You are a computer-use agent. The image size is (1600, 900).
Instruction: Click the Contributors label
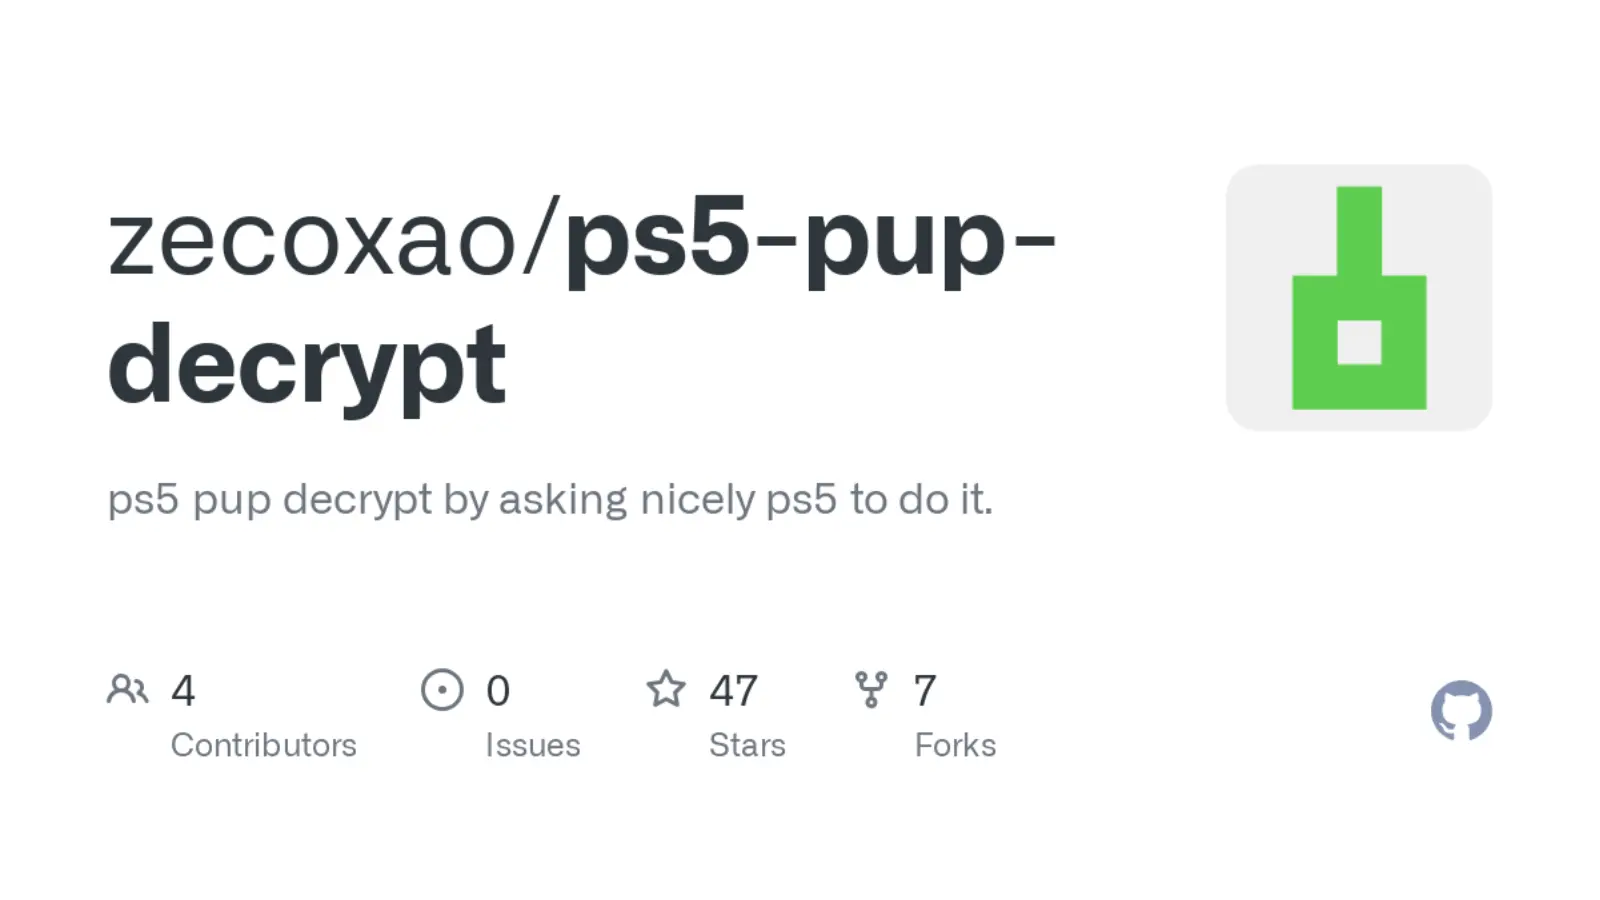click(263, 745)
